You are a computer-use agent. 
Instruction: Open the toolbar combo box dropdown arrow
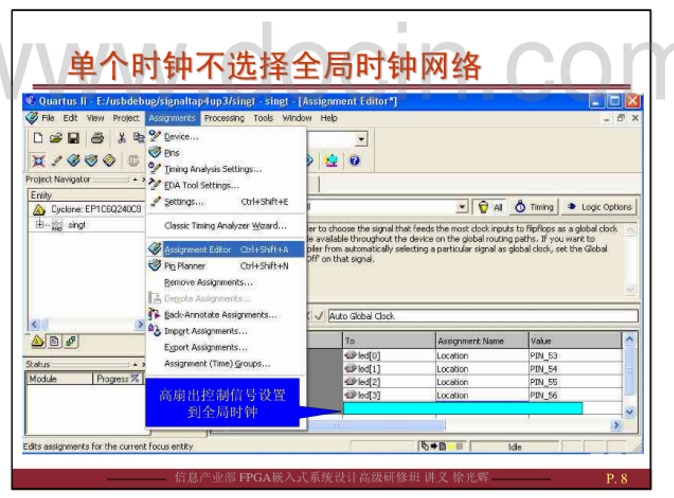[x=361, y=139]
